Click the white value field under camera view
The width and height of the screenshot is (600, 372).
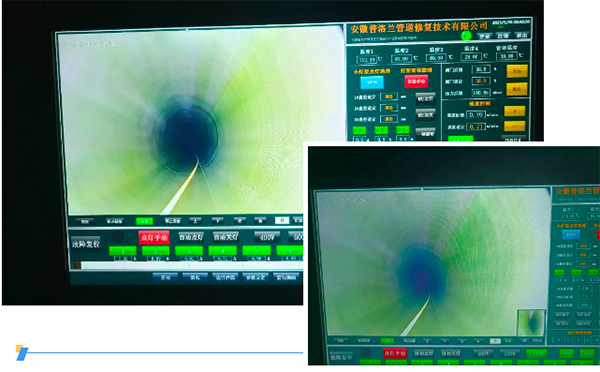(282, 220)
